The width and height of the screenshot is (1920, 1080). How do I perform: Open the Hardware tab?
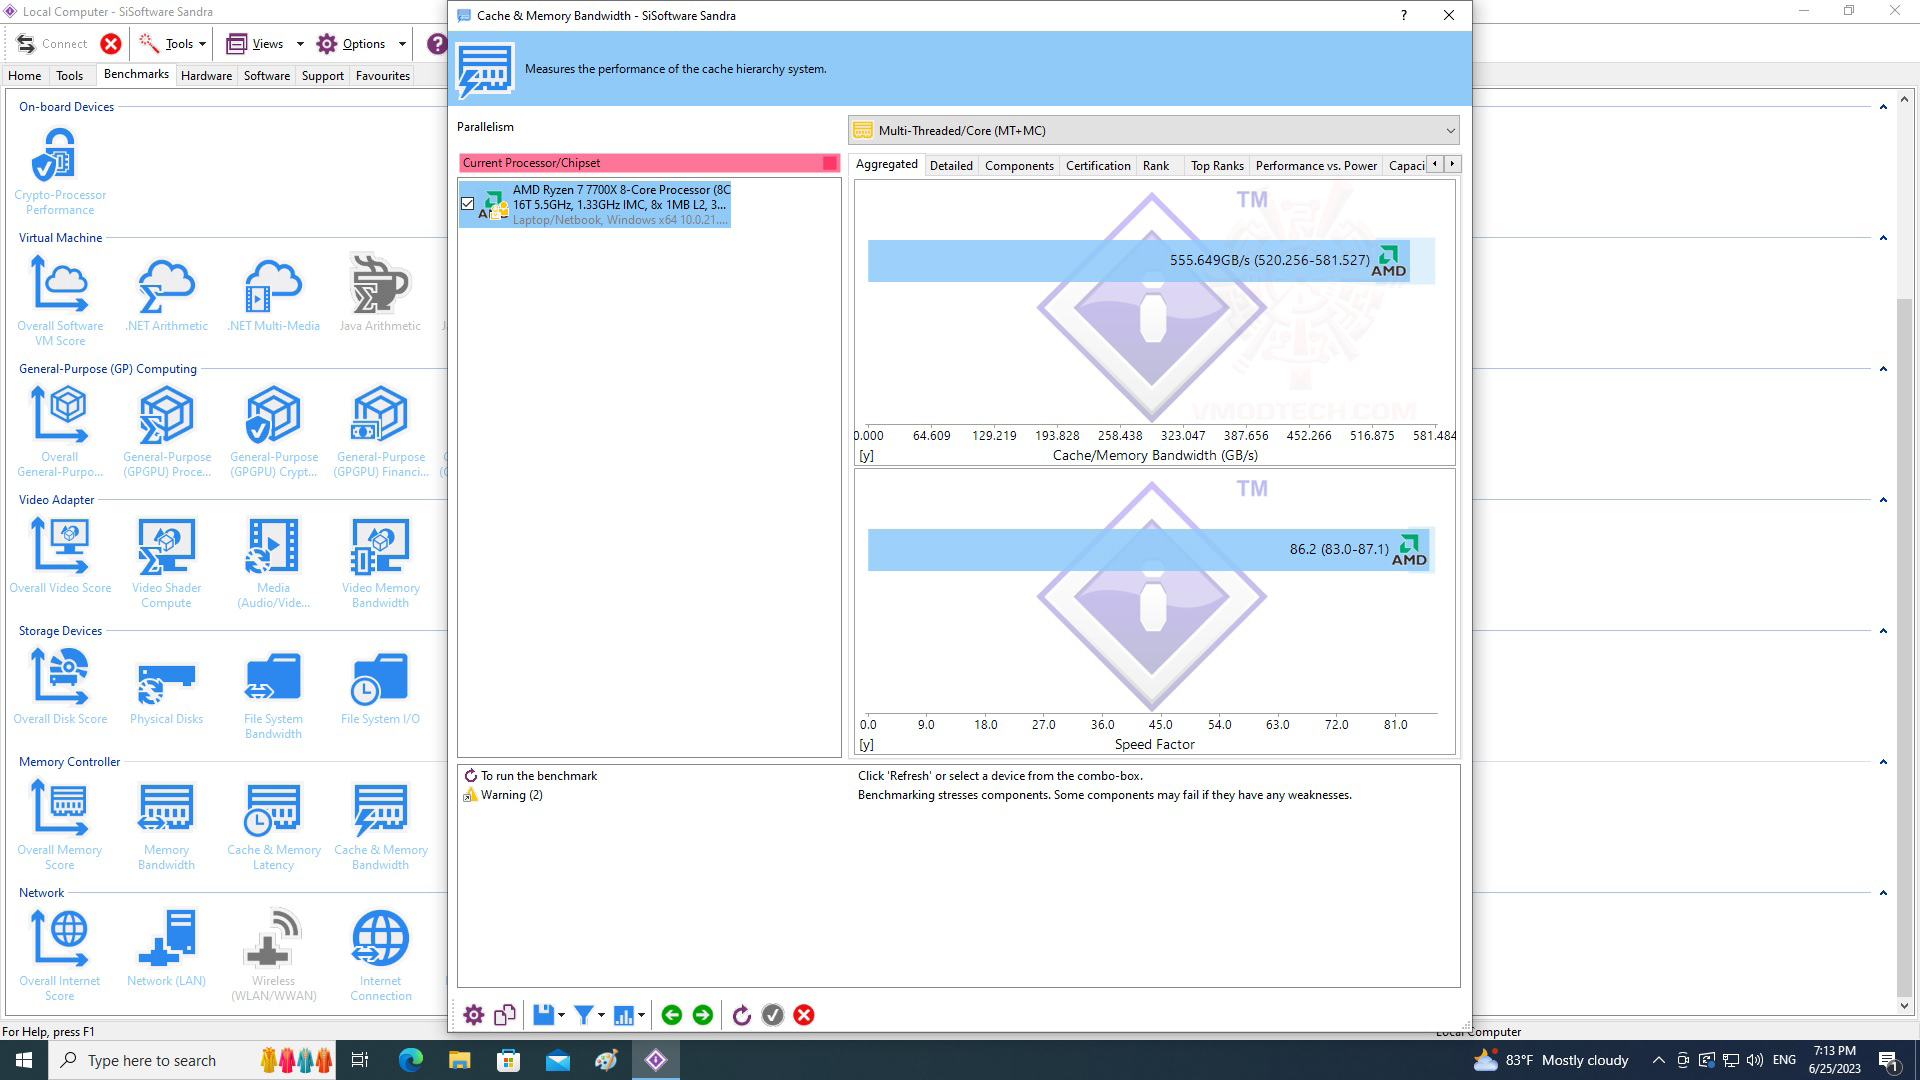click(x=206, y=76)
